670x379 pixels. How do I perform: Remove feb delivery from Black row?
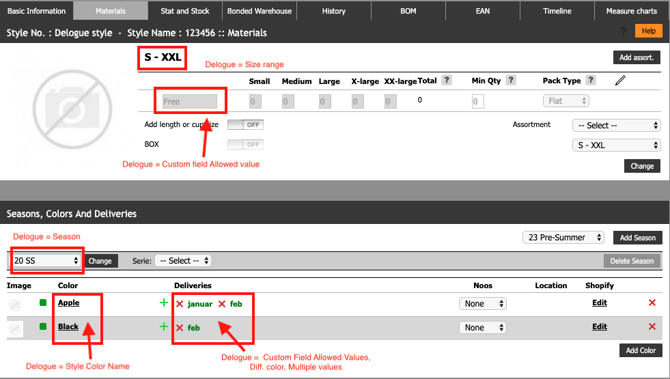pos(179,328)
